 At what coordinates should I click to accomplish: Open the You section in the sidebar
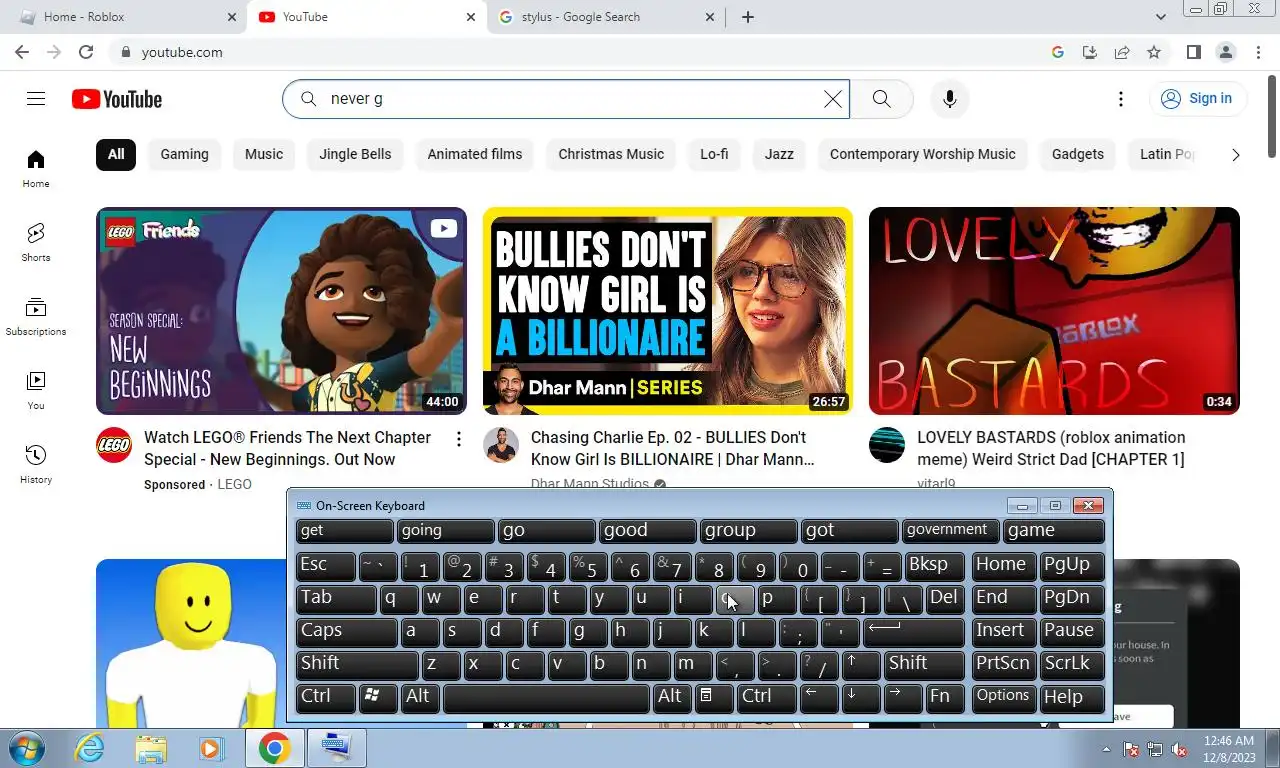coord(36,390)
